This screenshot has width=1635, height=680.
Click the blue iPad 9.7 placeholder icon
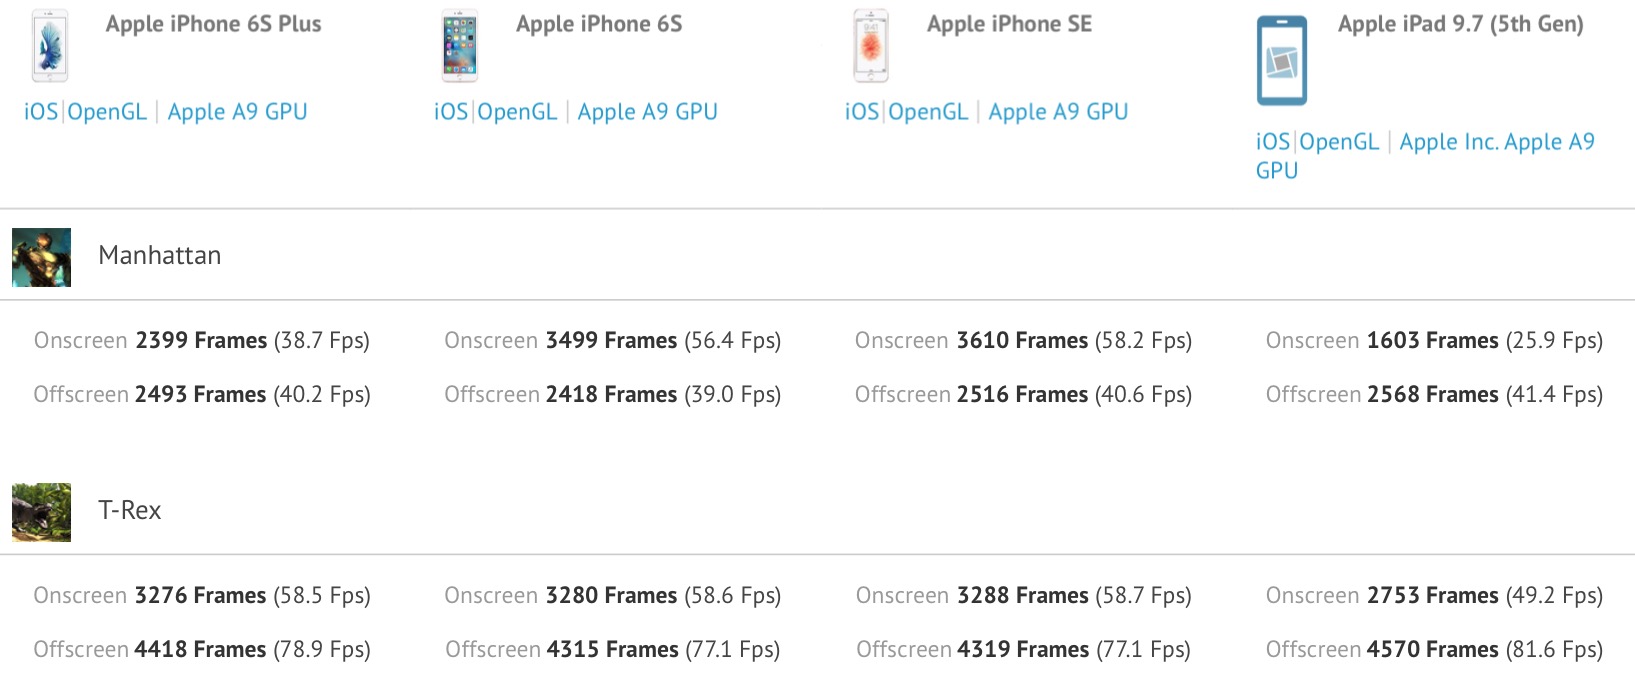click(1282, 60)
